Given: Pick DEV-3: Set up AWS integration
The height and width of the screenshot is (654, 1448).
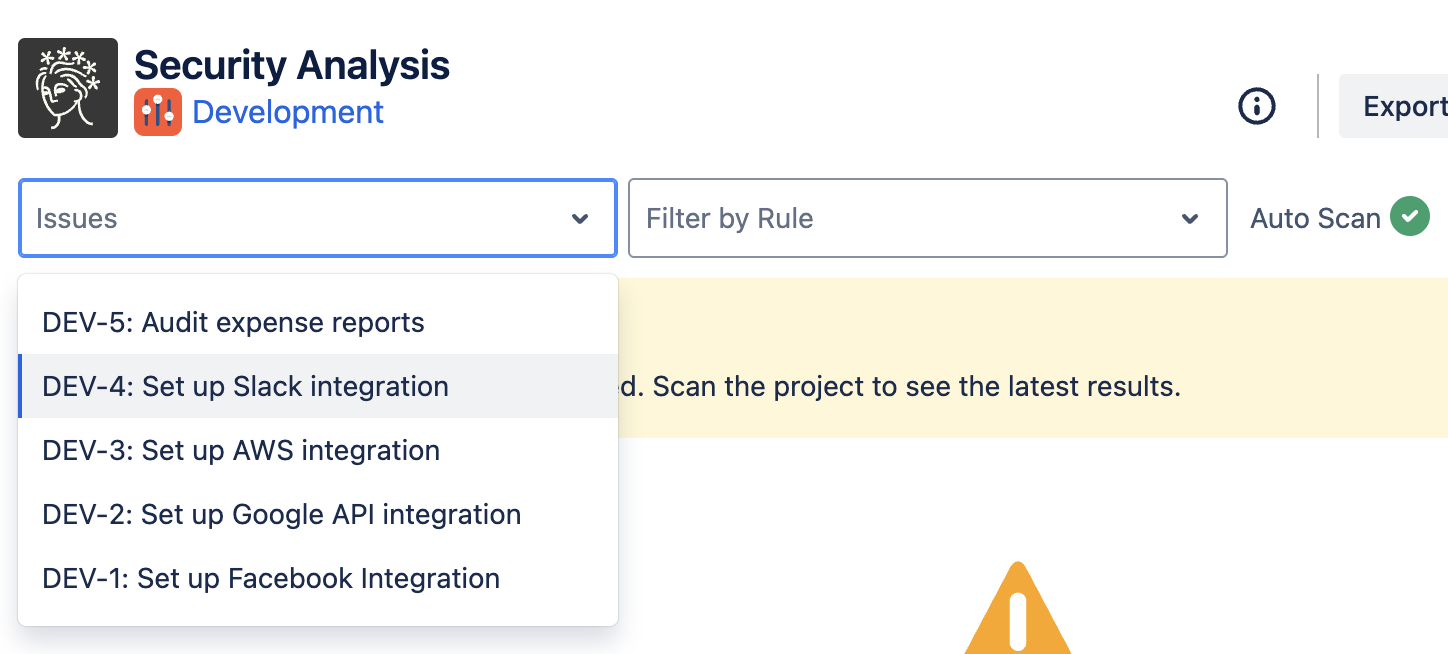Looking at the screenshot, I should coord(318,450).
